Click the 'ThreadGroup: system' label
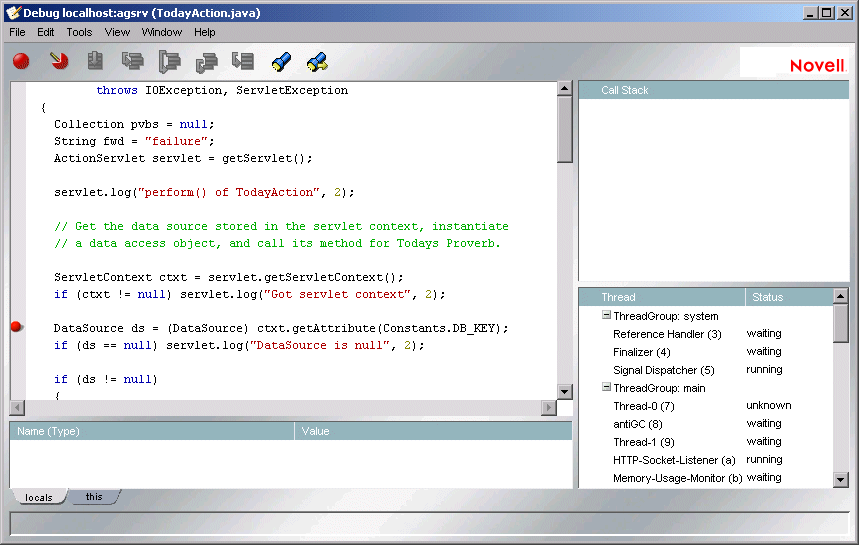Viewport: 859px width, 545px height. [x=666, y=316]
